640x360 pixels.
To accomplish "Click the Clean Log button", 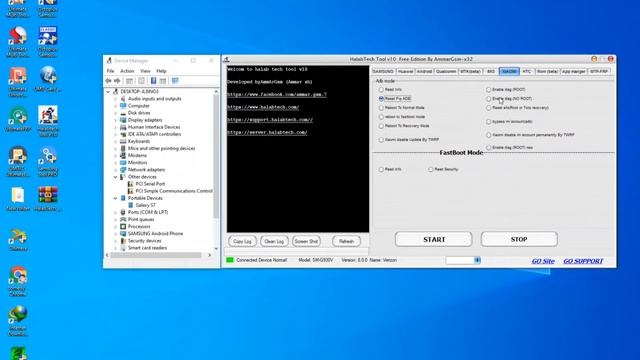I will (x=274, y=242).
